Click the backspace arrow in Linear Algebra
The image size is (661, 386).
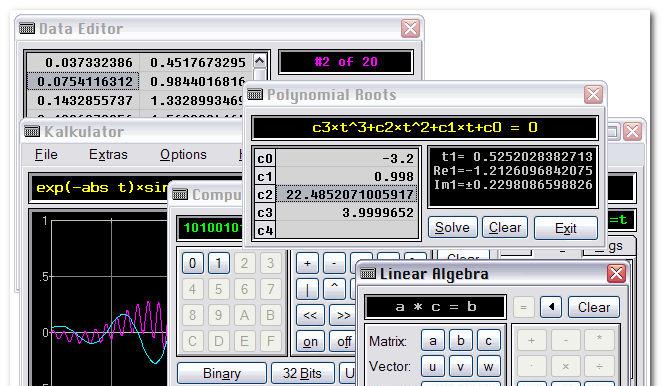point(551,307)
